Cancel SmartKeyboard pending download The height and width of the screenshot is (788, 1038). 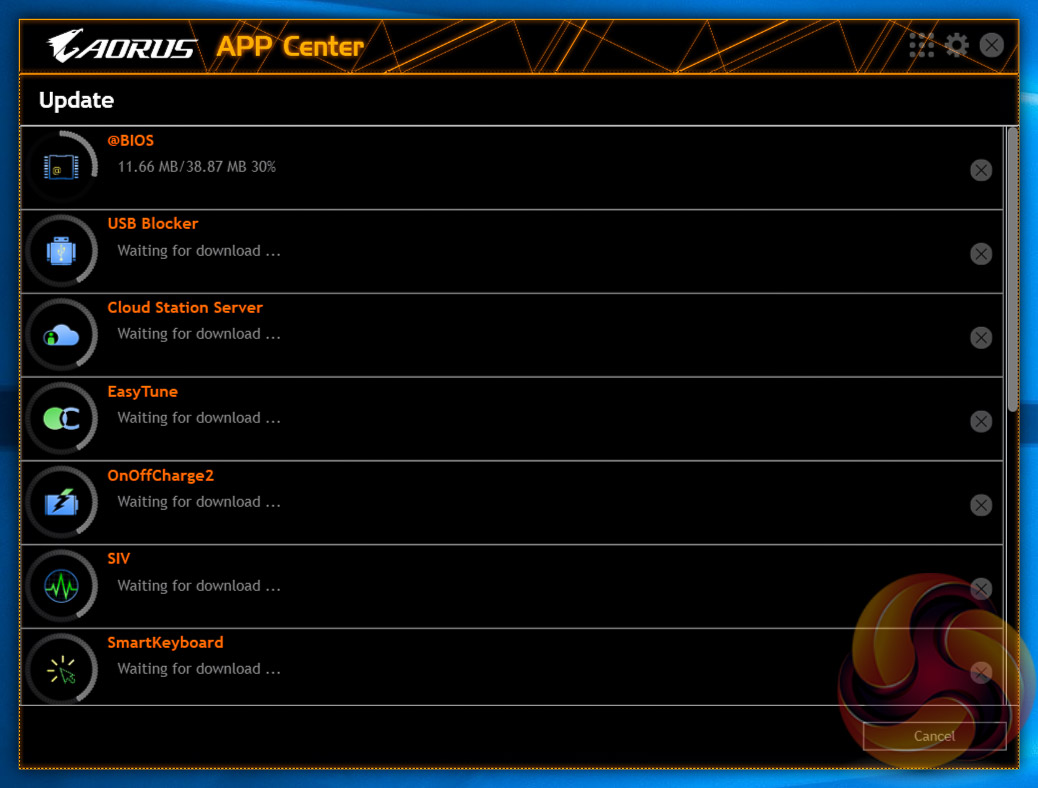point(980,673)
